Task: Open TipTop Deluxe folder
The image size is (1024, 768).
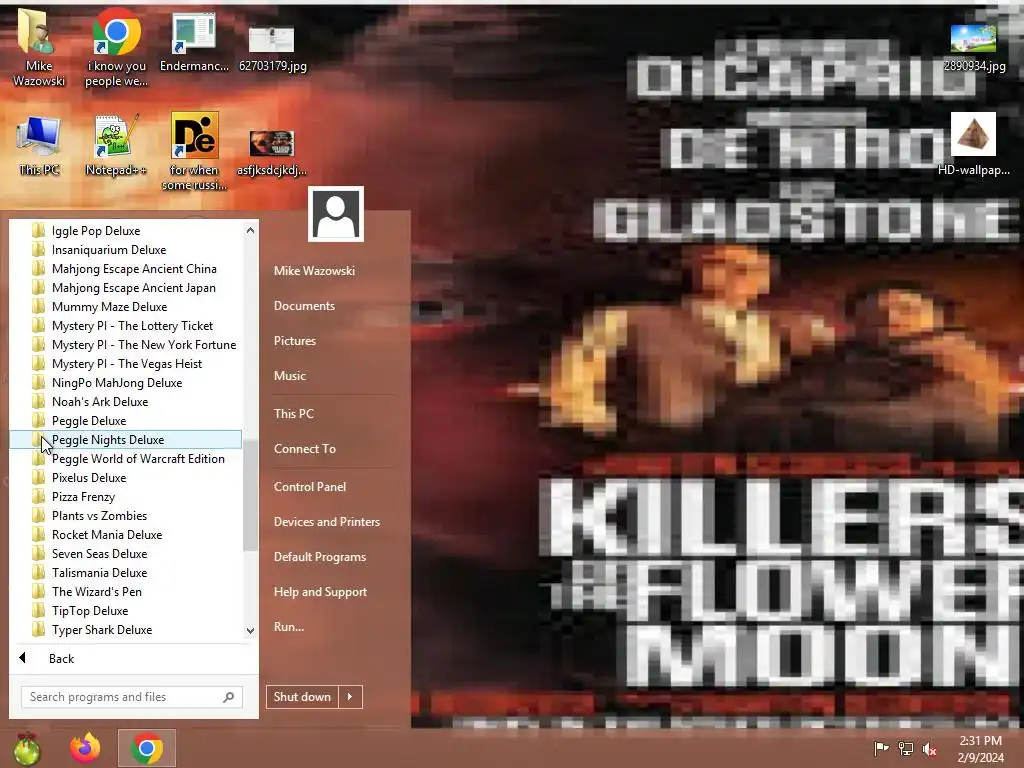Action: click(125, 610)
